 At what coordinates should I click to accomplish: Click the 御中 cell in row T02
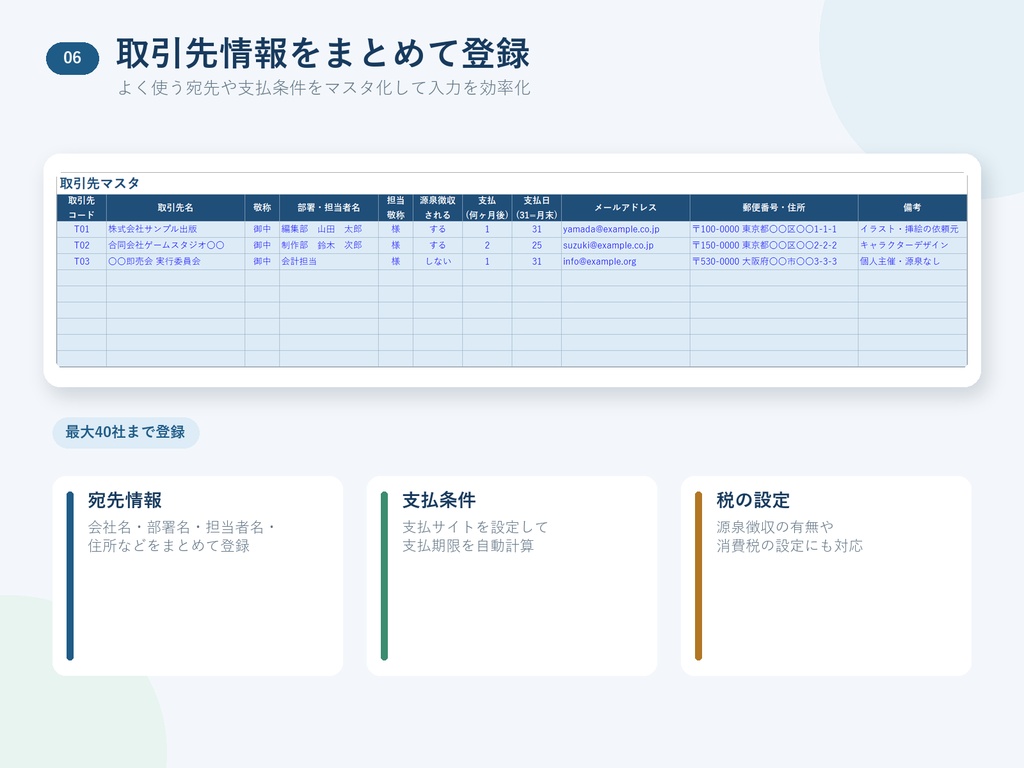coord(262,246)
